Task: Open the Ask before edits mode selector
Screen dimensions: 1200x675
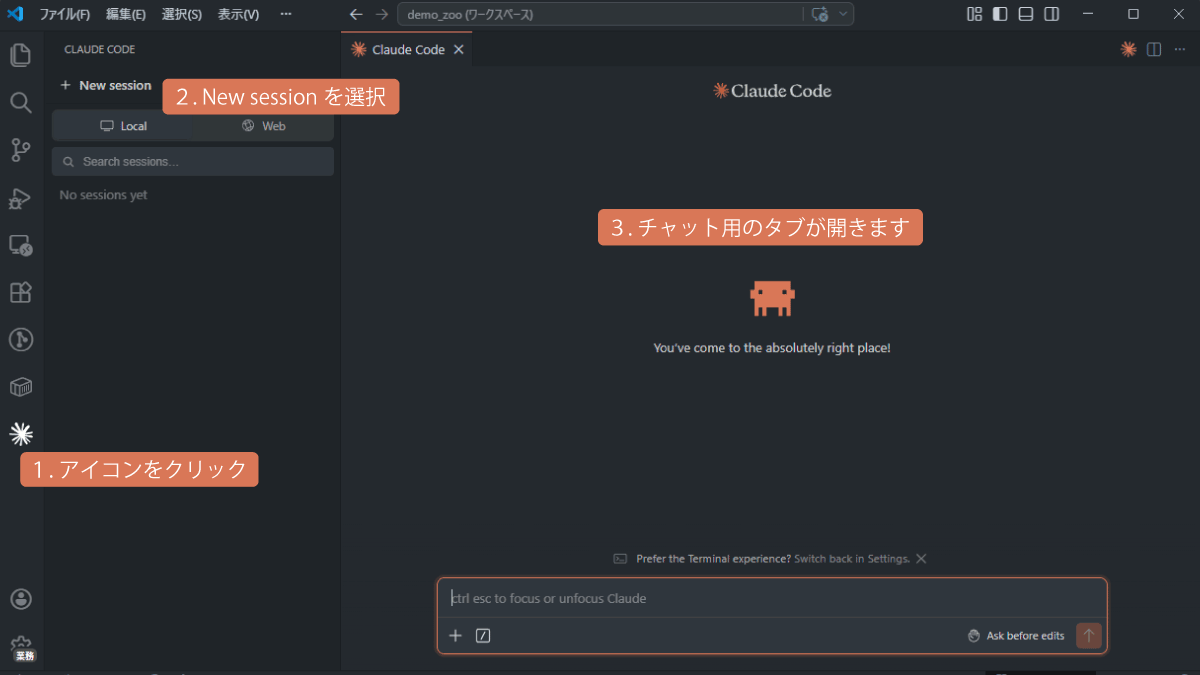Action: 1015,636
